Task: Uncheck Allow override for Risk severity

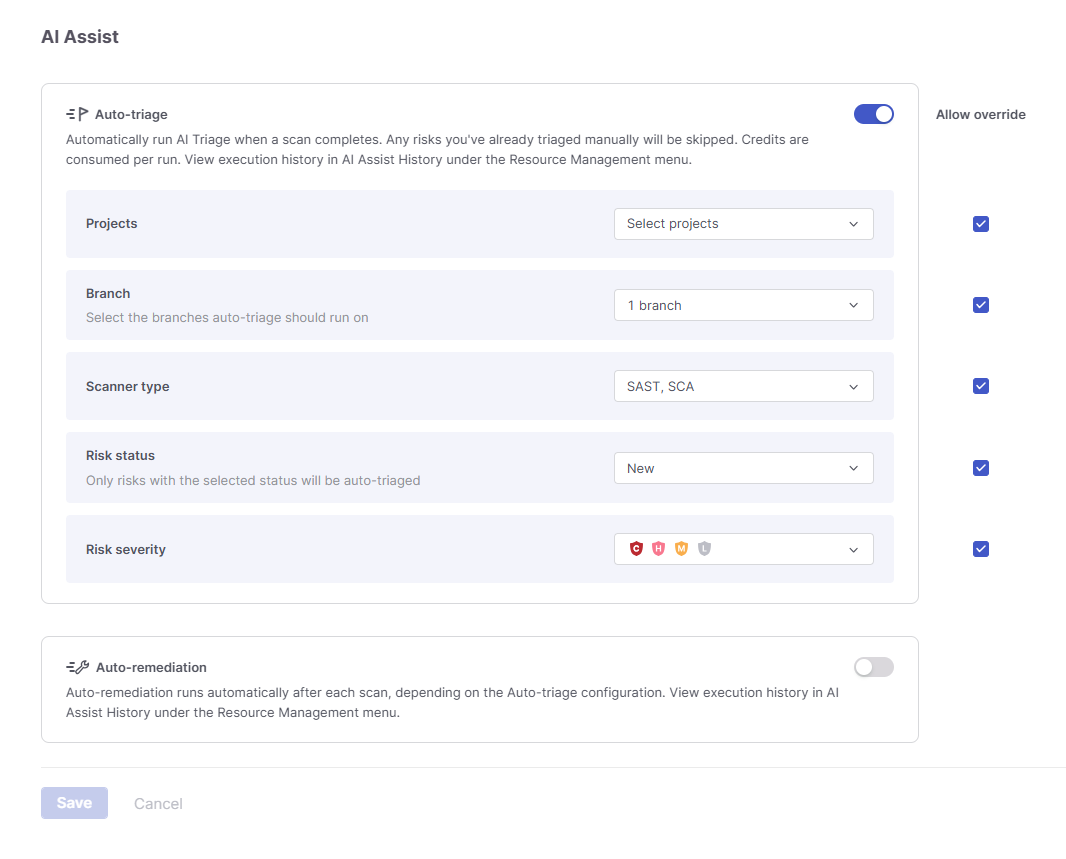Action: pos(980,549)
